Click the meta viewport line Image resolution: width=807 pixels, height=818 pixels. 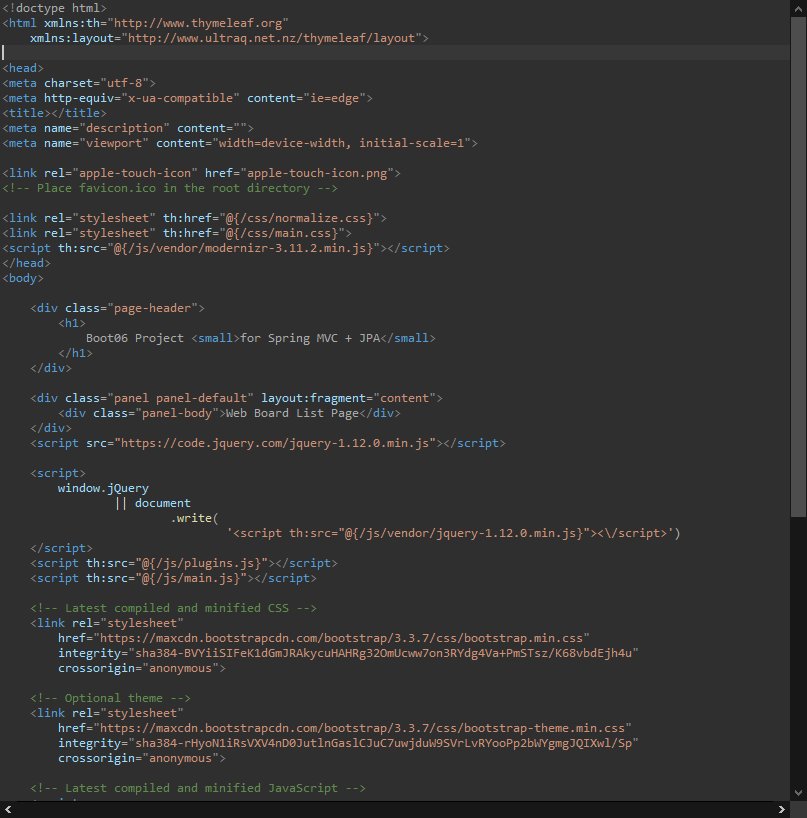(x=240, y=143)
